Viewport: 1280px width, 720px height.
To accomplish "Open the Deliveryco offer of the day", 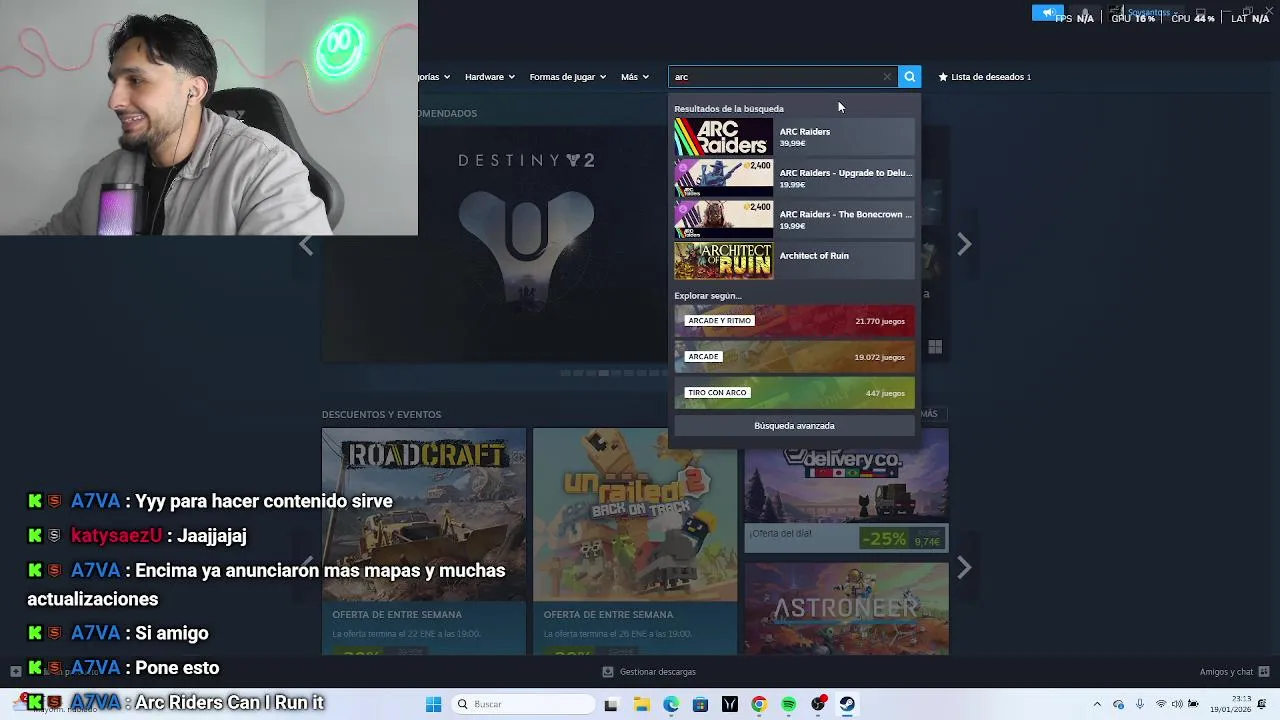I will coord(846,490).
